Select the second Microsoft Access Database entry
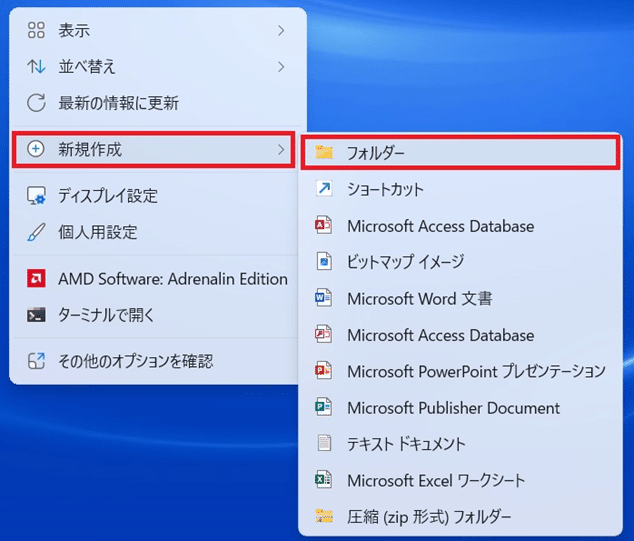This screenshot has height=541, width=634. (460, 335)
